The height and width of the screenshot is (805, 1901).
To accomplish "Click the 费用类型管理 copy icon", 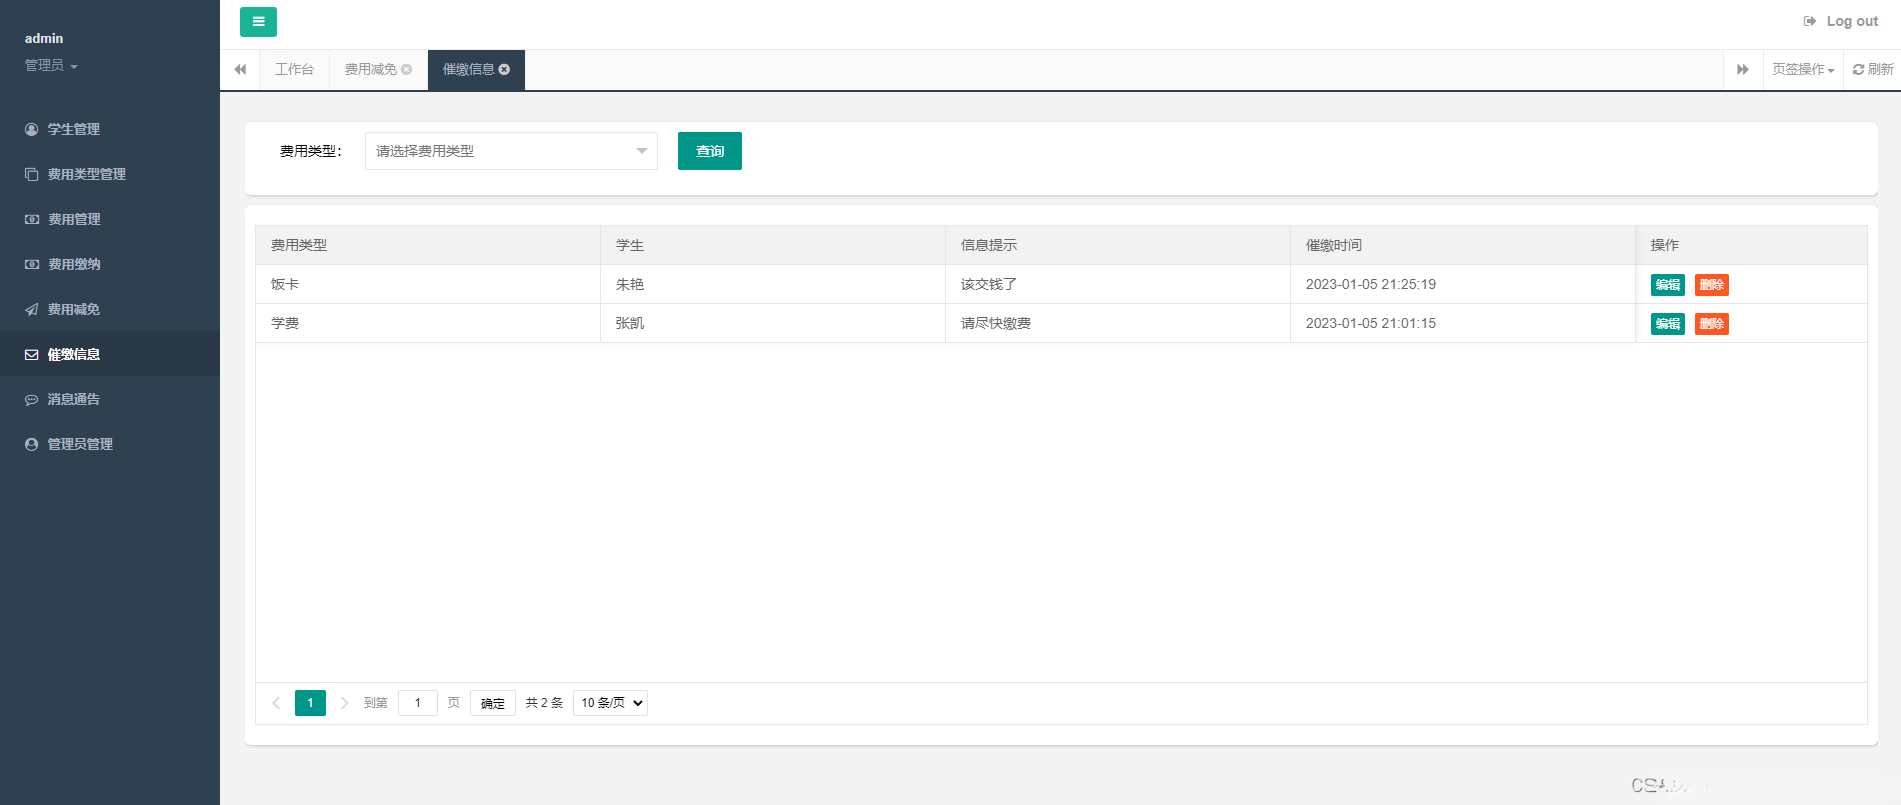I will click(32, 174).
